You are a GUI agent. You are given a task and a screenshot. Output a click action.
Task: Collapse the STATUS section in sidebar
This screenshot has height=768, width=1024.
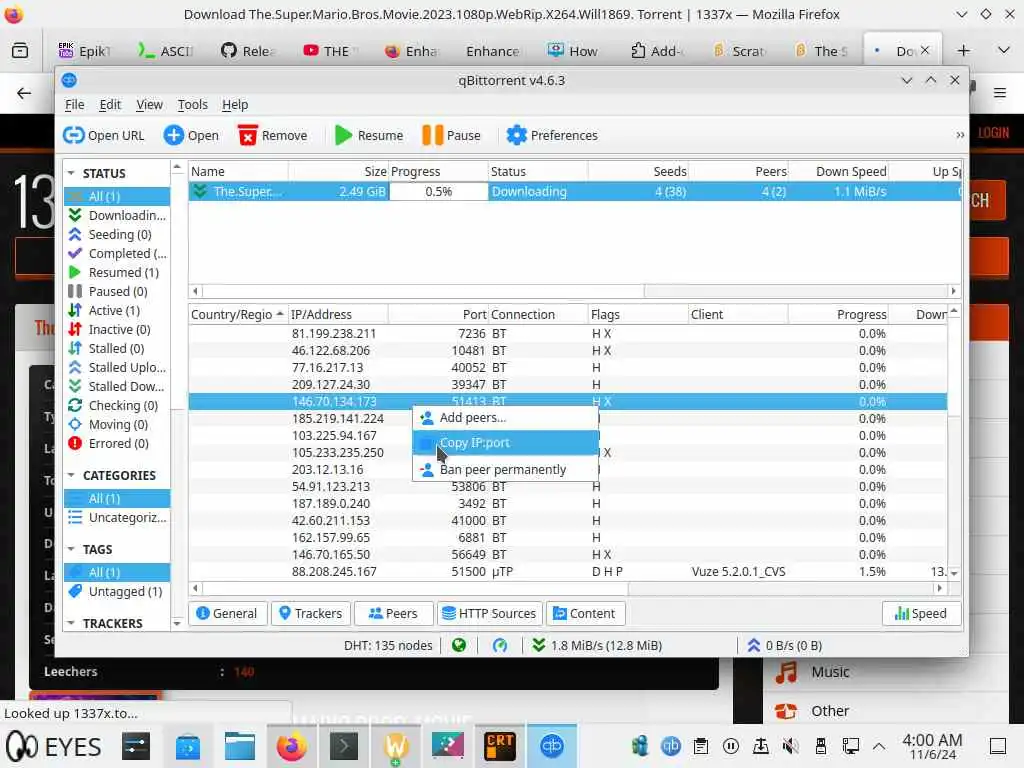click(71, 173)
